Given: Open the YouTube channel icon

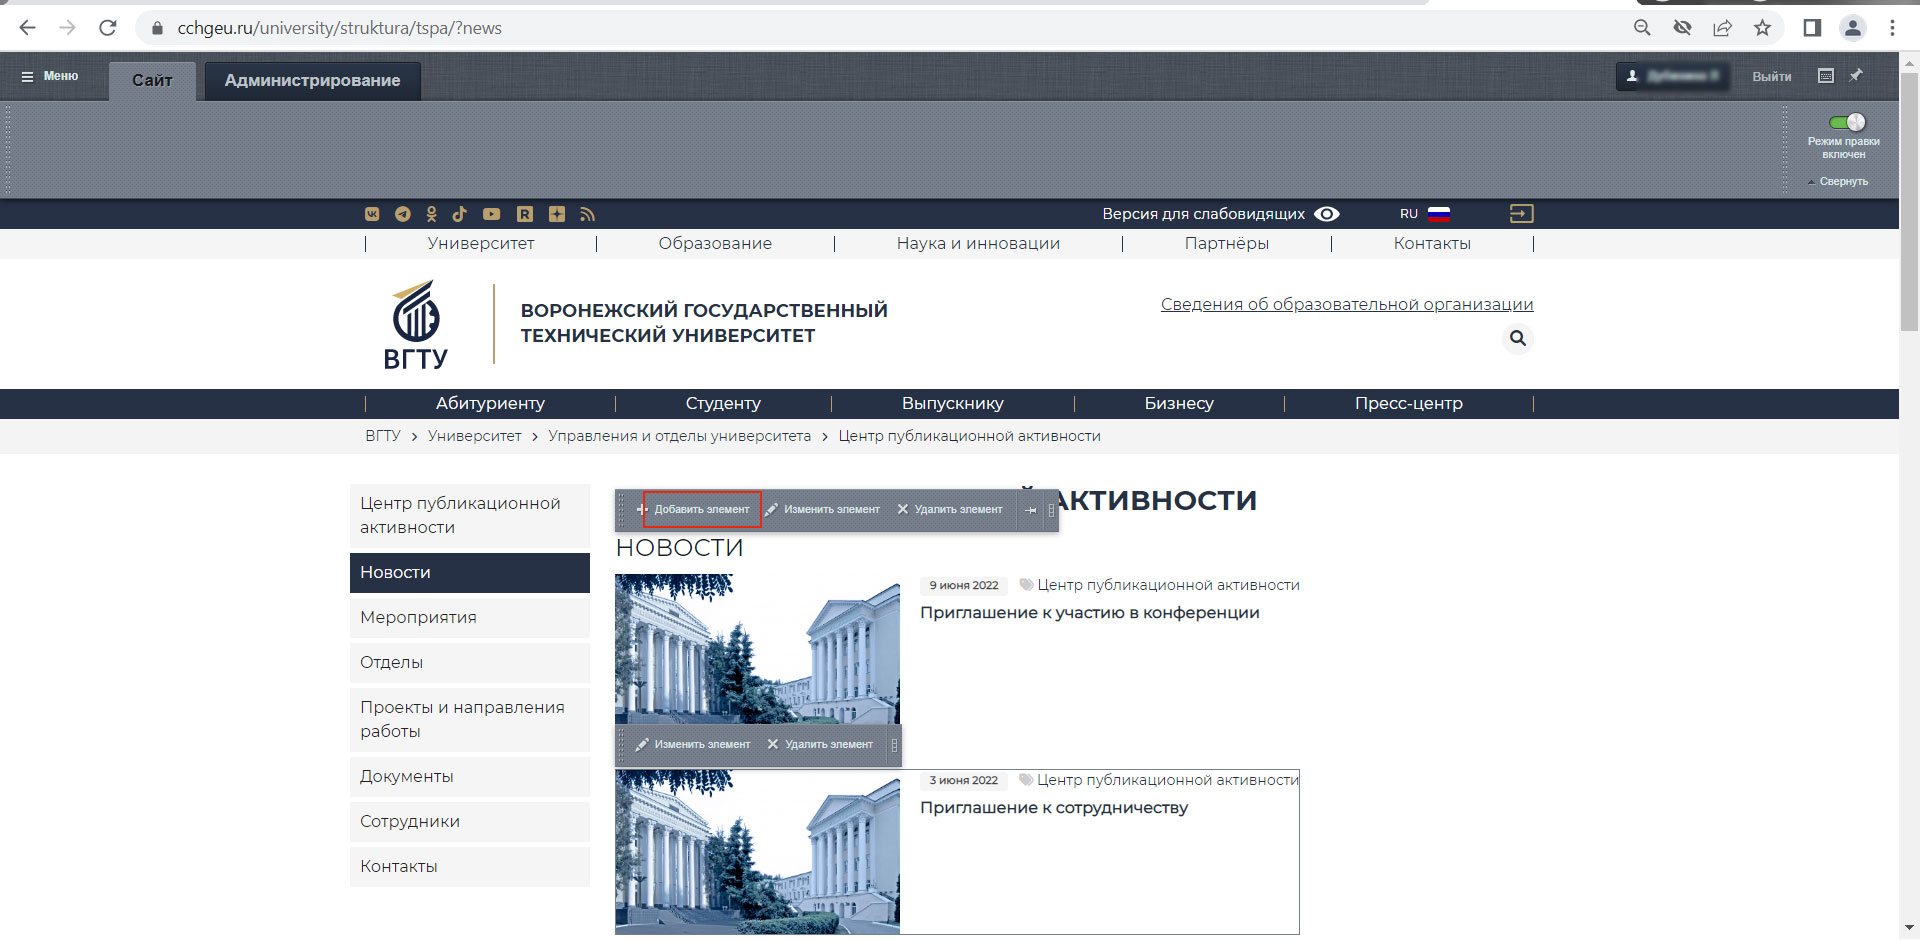Looking at the screenshot, I should pyautogui.click(x=491, y=214).
